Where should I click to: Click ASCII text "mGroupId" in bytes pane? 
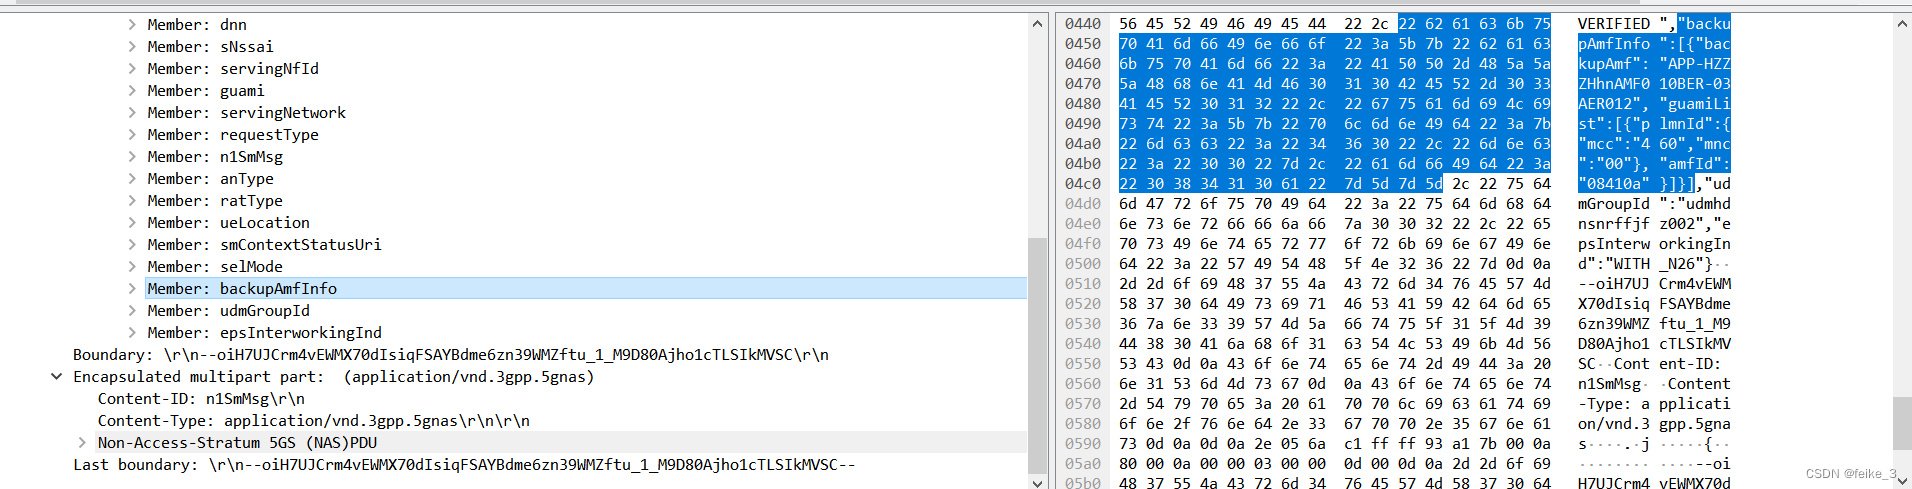pyautogui.click(x=1614, y=203)
